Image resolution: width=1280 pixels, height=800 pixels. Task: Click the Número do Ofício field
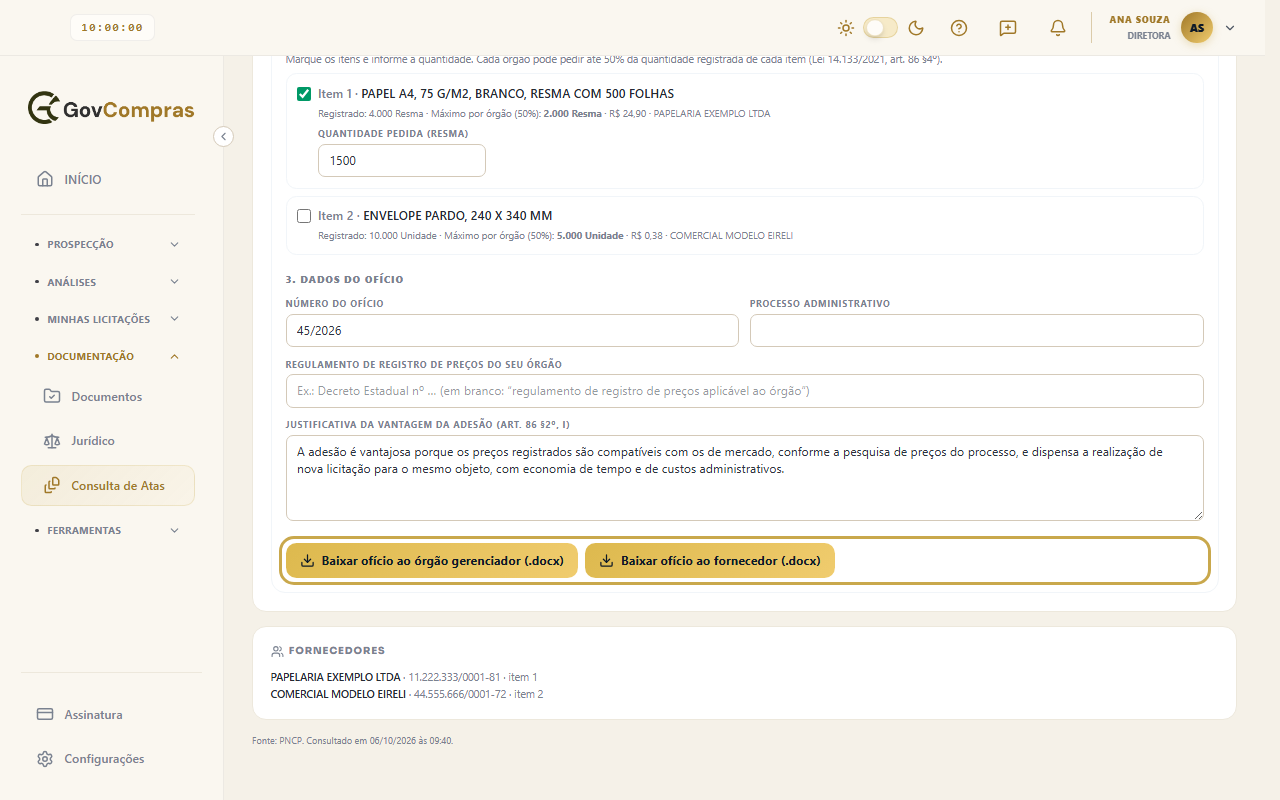coord(512,330)
